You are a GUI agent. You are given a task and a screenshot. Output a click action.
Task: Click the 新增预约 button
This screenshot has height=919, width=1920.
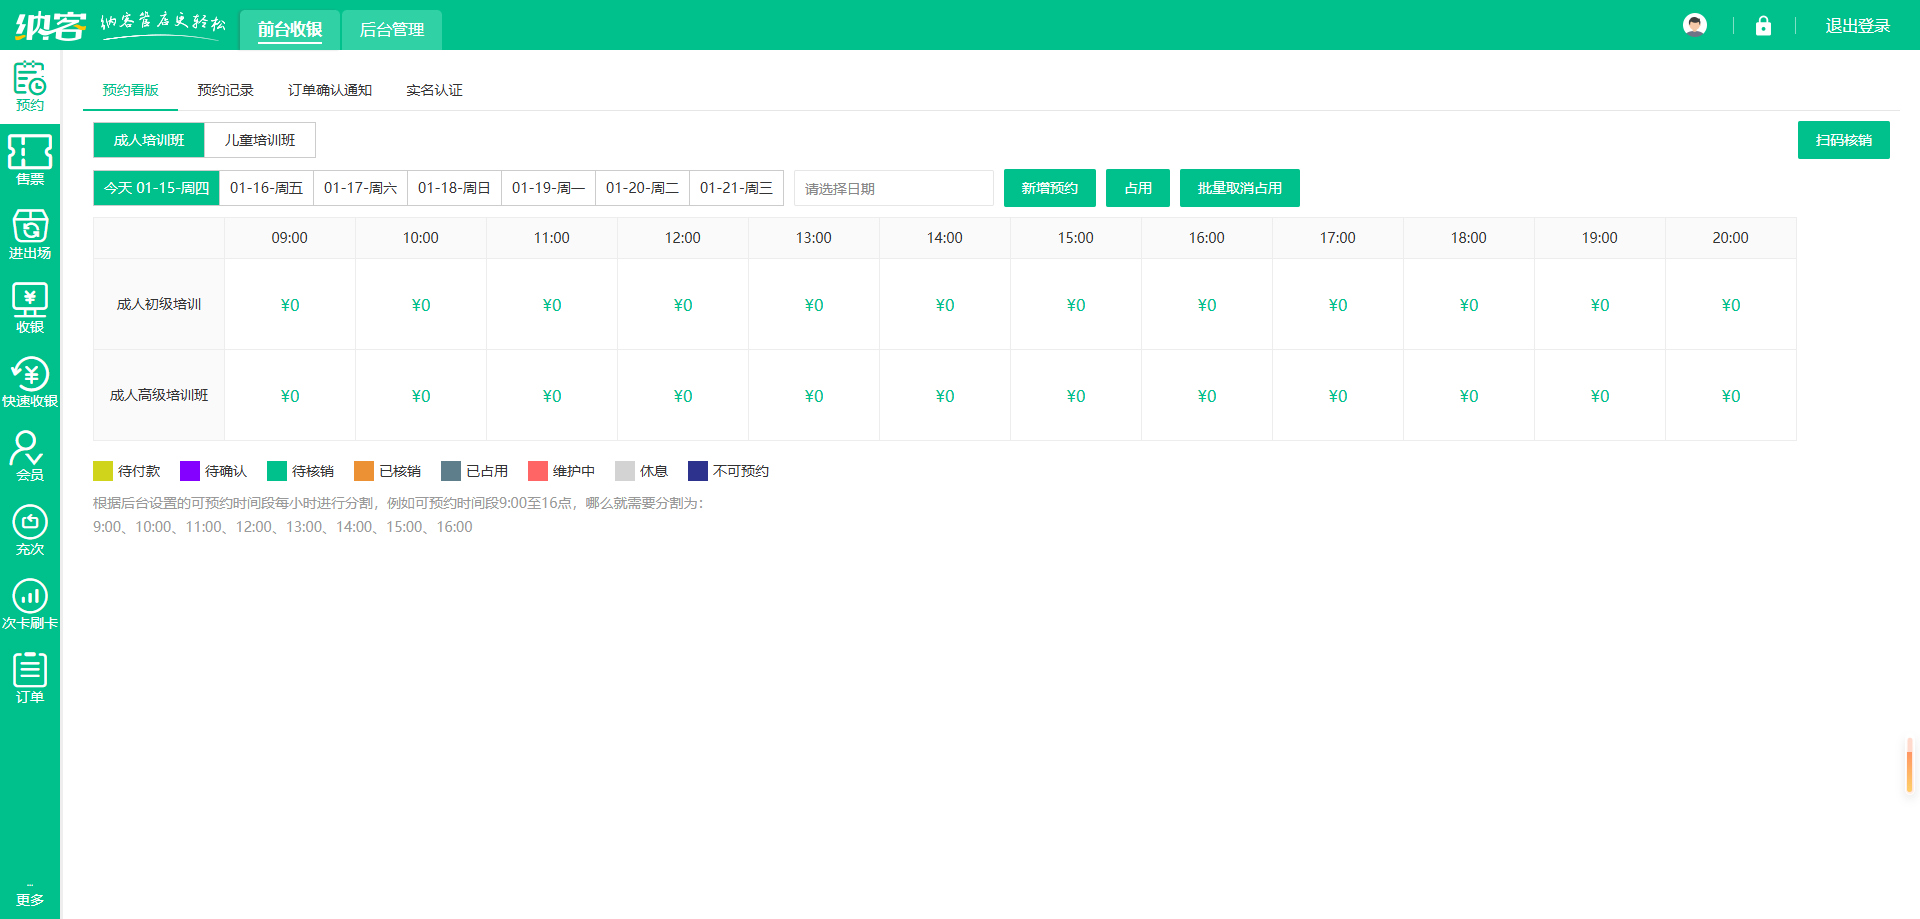[x=1049, y=188]
